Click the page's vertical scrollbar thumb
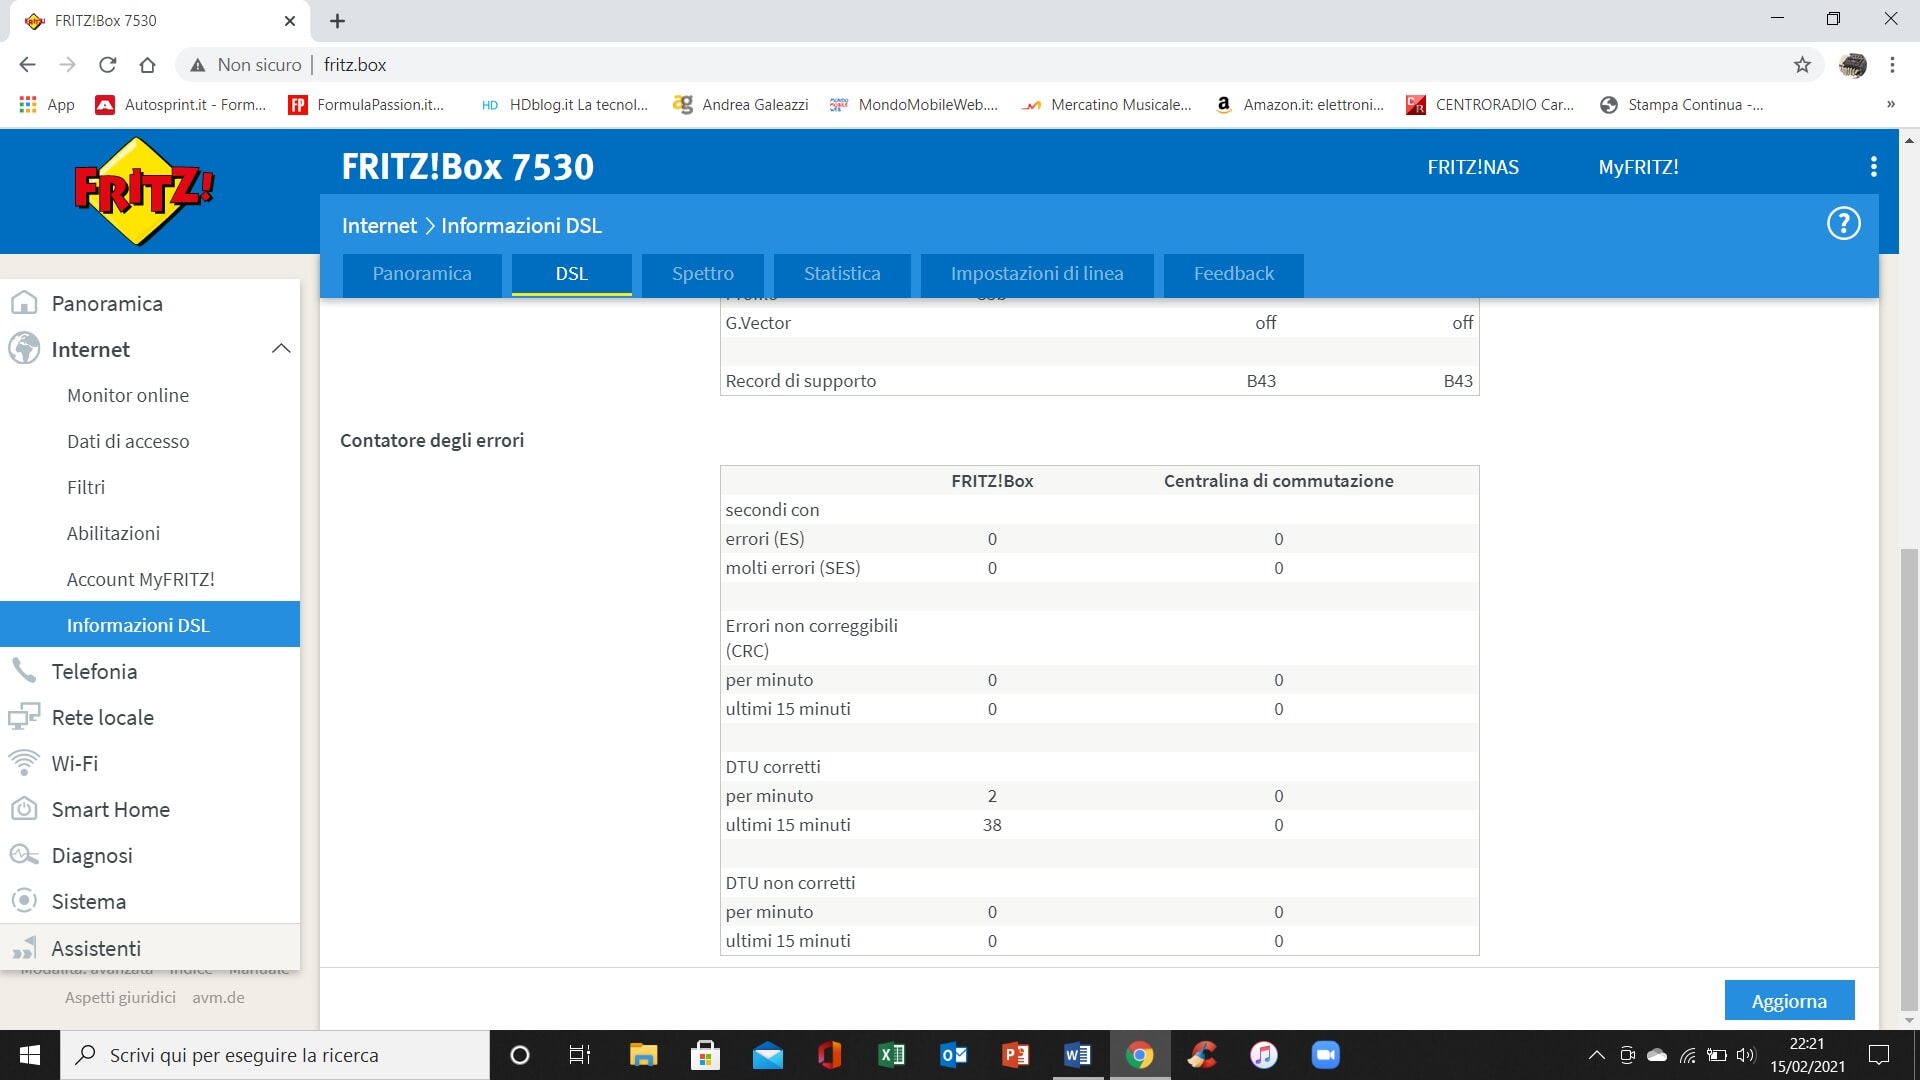1920x1080 pixels. 1909,780
